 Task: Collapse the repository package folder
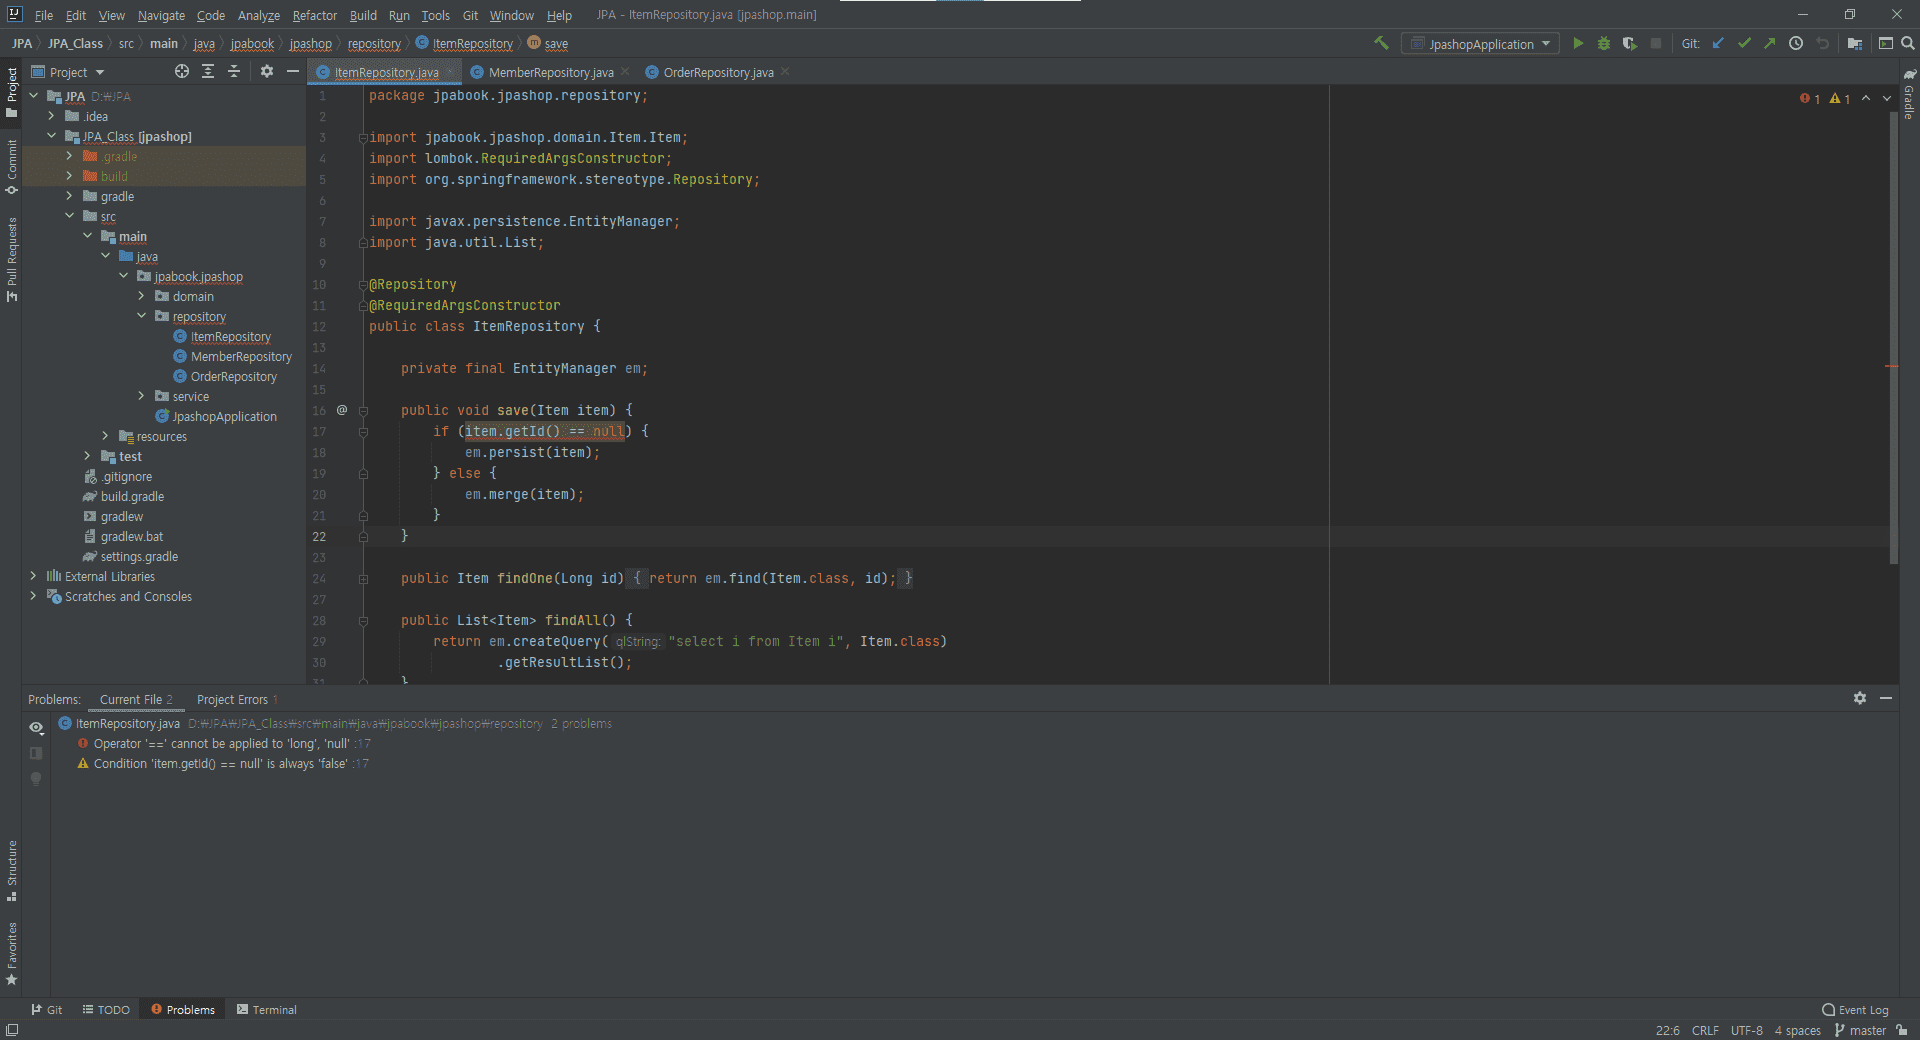(x=141, y=317)
